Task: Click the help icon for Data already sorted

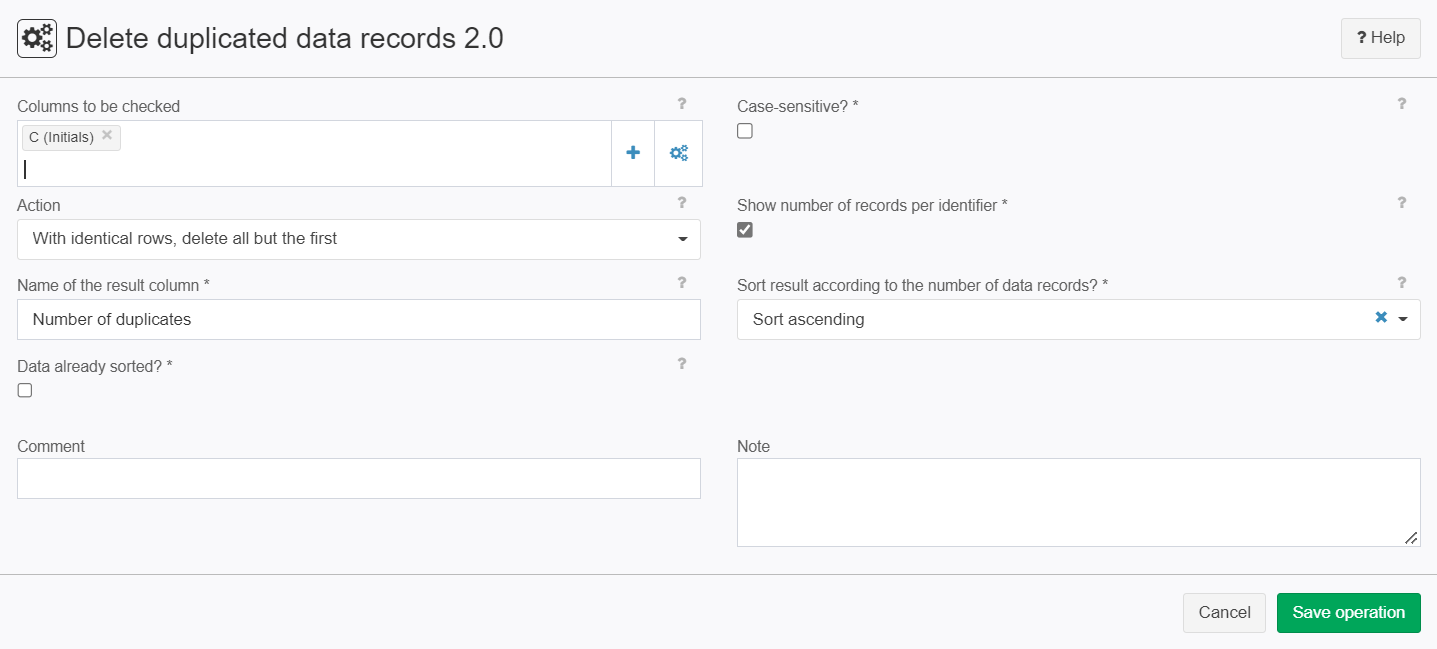Action: pyautogui.click(x=682, y=364)
